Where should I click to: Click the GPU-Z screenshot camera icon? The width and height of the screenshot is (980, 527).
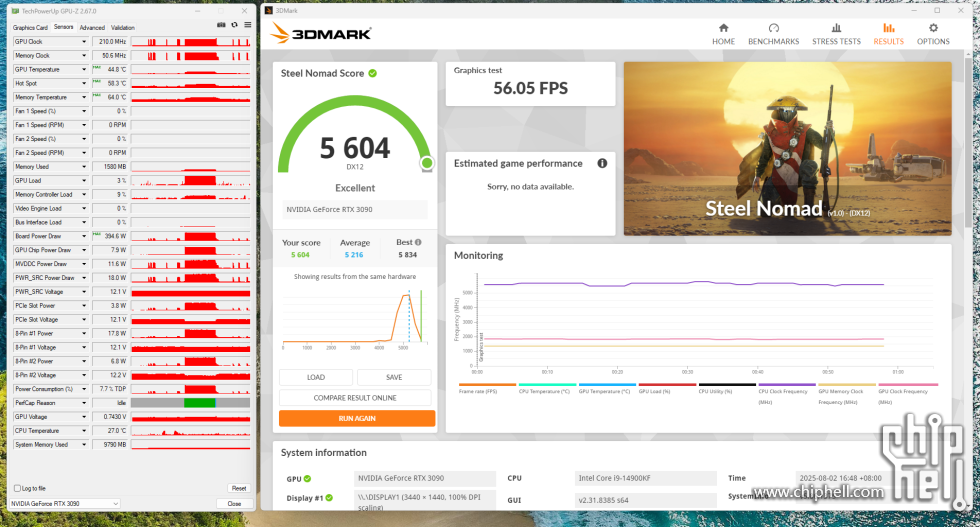coord(221,25)
